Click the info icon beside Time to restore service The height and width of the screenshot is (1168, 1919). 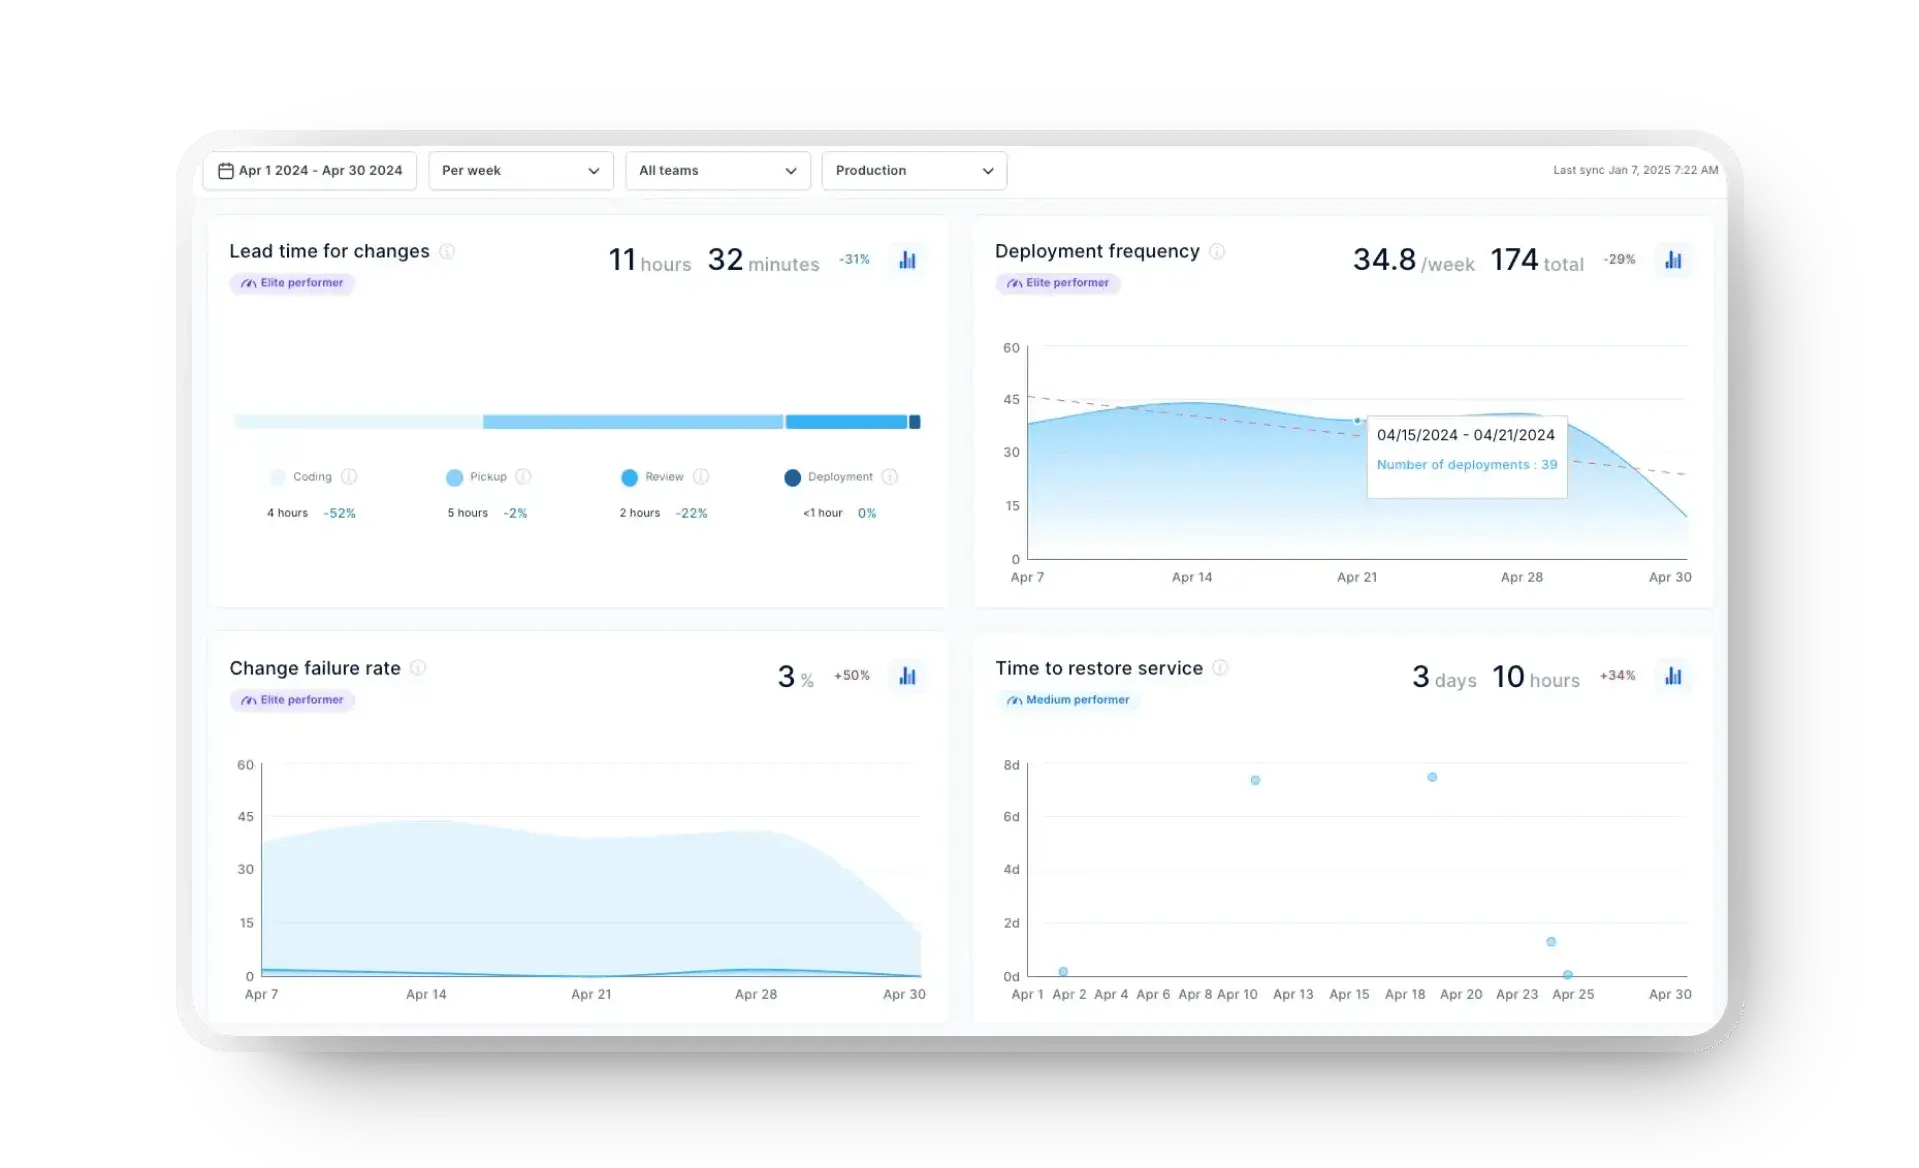(x=1221, y=668)
